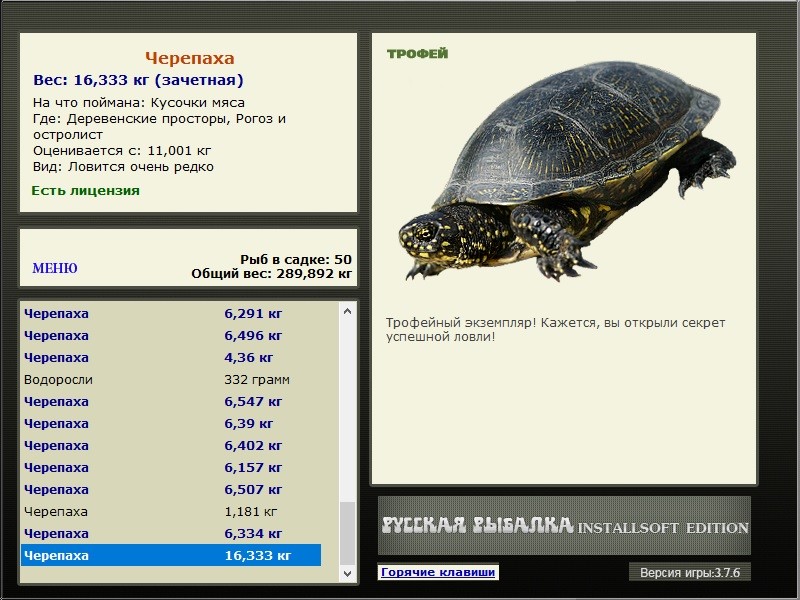
Task: Select the Водоросли 332 грамм row
Action: click(x=171, y=379)
